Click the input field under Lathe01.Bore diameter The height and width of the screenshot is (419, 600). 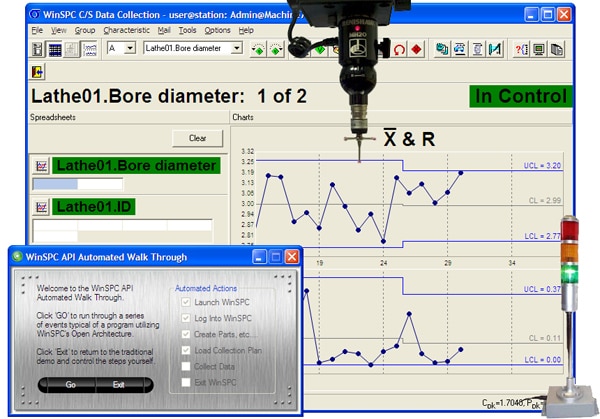pyautogui.click(x=77, y=184)
